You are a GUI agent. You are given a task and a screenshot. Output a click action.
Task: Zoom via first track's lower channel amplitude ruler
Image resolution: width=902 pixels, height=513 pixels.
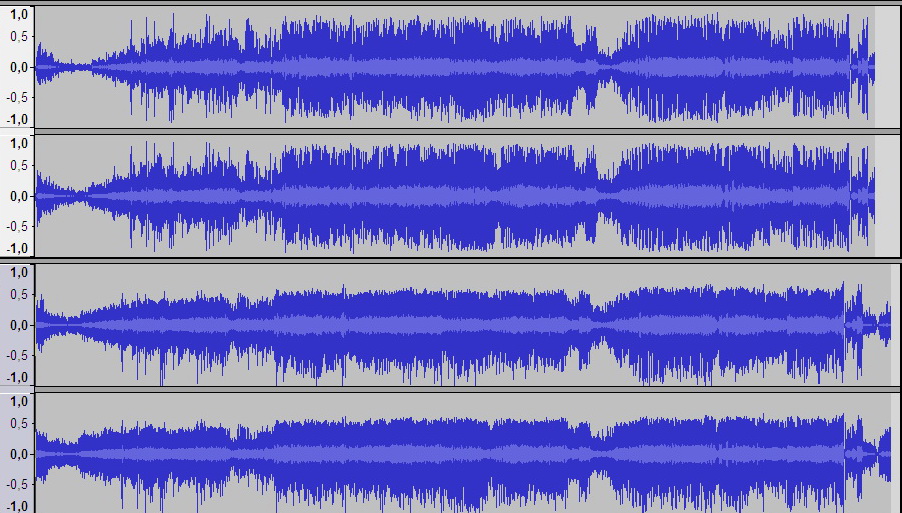(17, 196)
